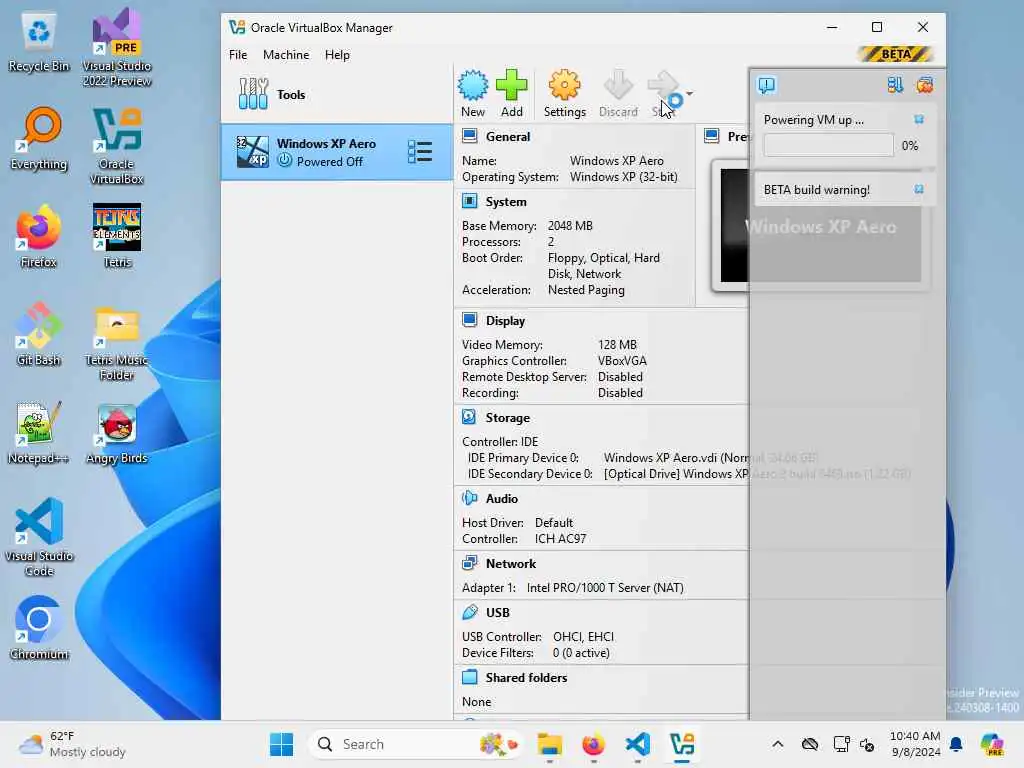Click the Storage section disk icon
Viewport: 1024px width, 768px height.
tap(470, 417)
